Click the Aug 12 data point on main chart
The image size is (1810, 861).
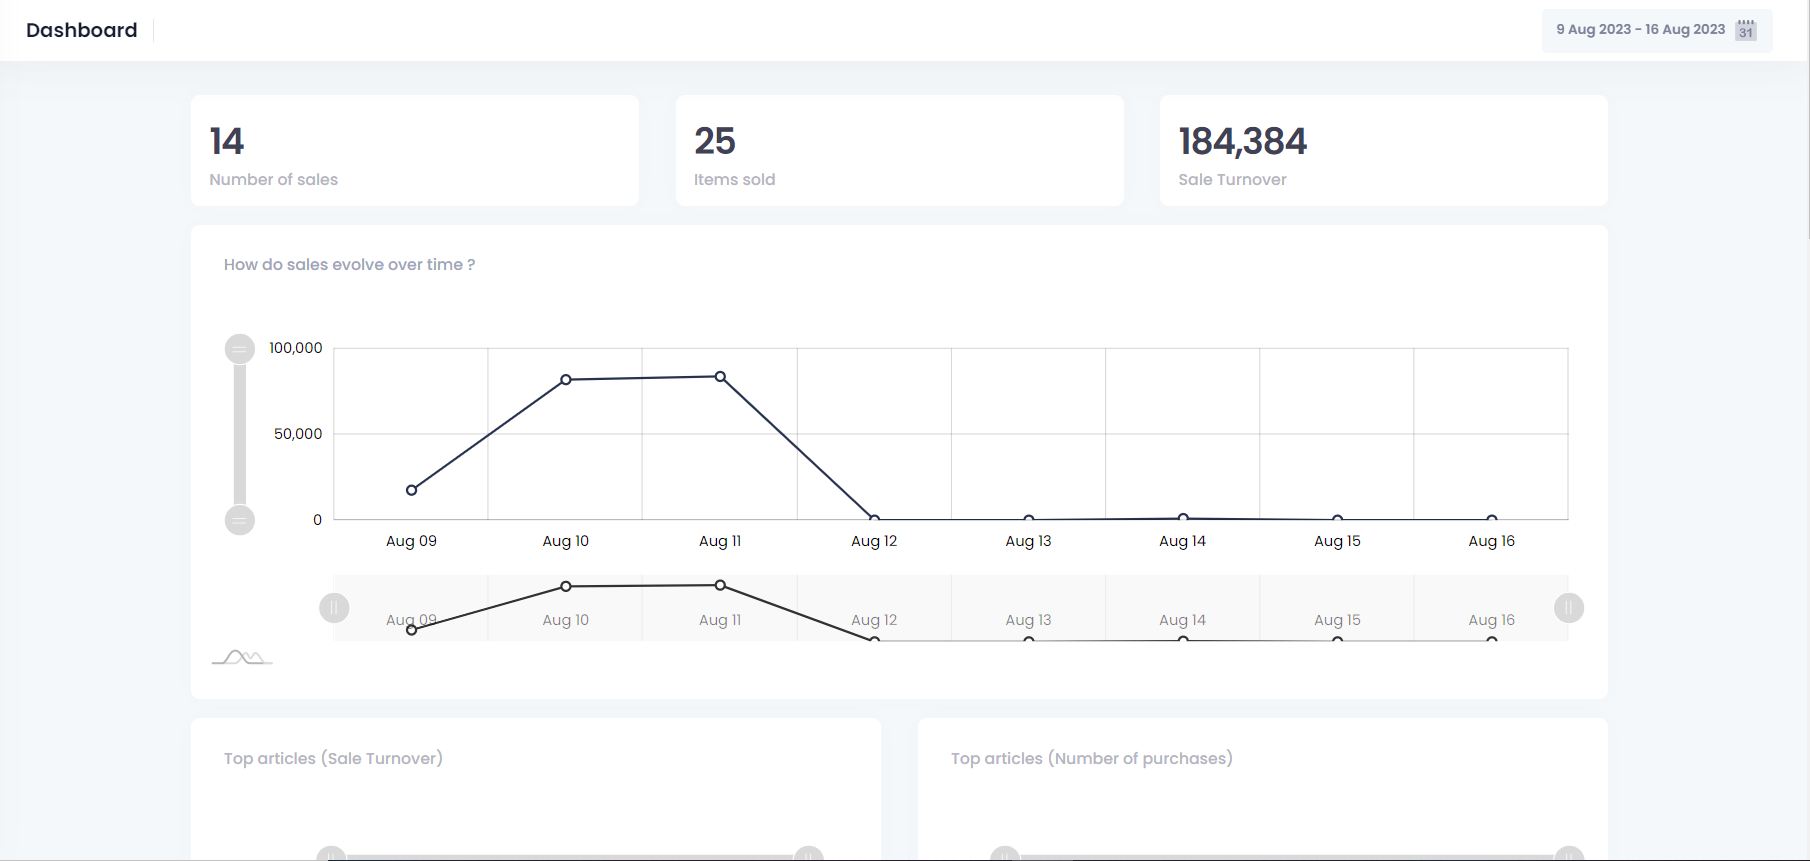[874, 519]
